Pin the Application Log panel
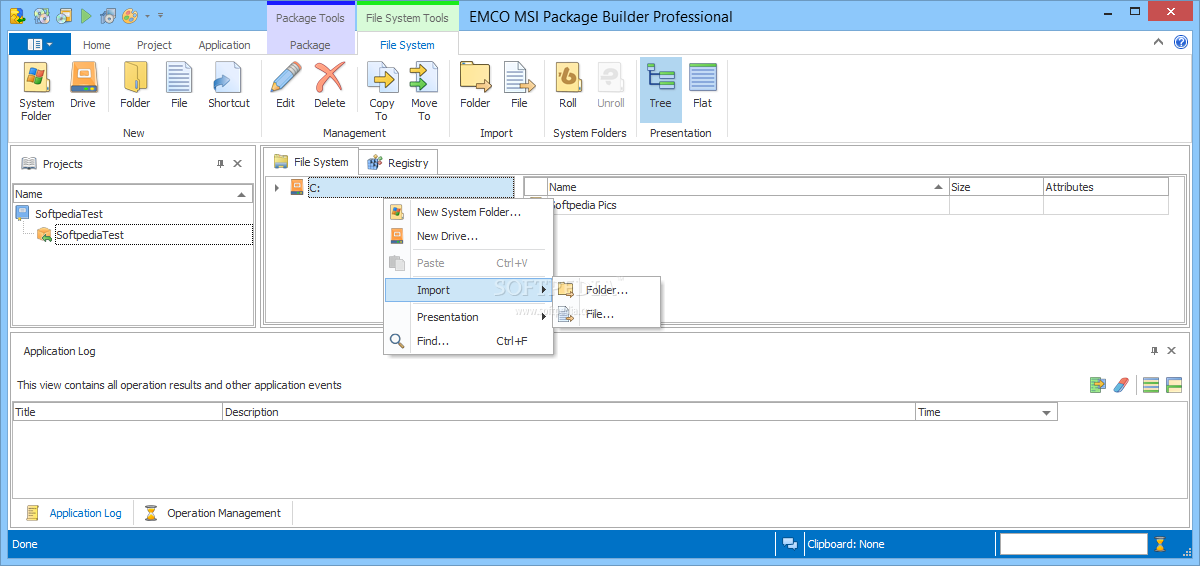Image resolution: width=1200 pixels, height=566 pixels. point(1154,351)
